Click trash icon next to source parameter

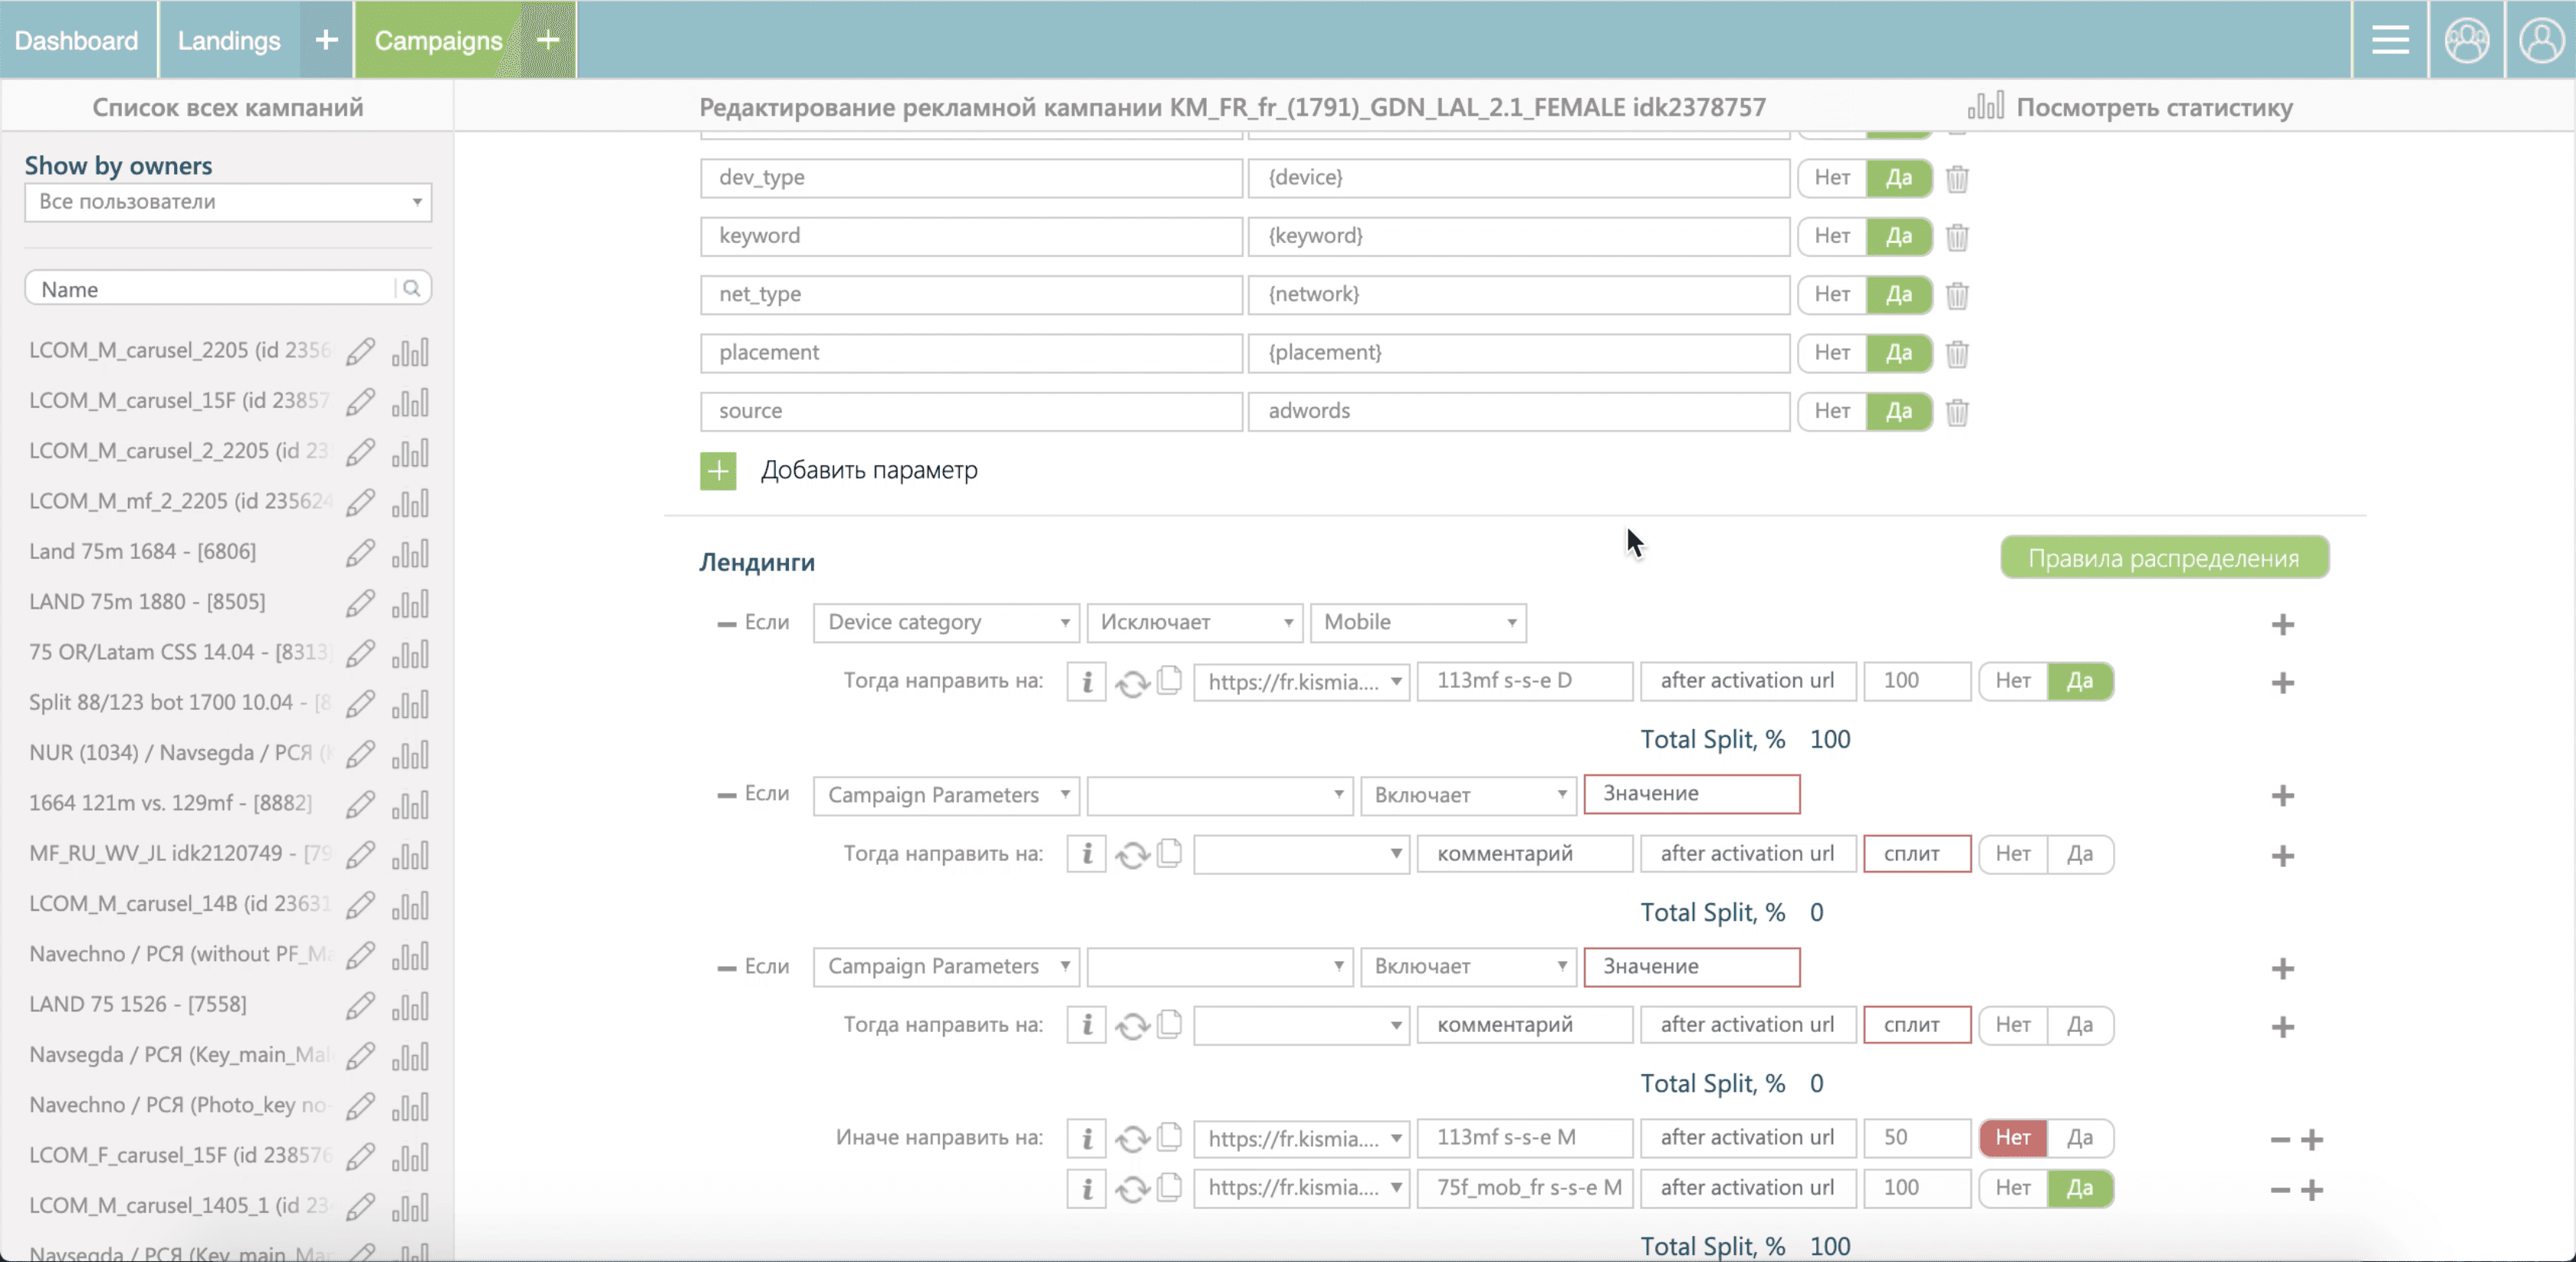(1957, 412)
